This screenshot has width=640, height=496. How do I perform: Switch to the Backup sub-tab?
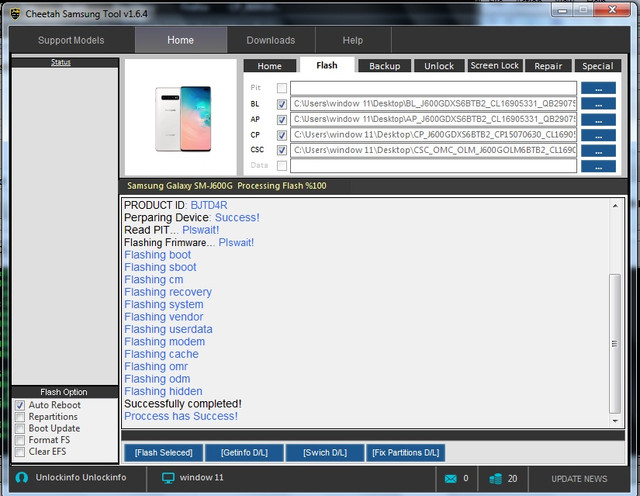click(384, 66)
